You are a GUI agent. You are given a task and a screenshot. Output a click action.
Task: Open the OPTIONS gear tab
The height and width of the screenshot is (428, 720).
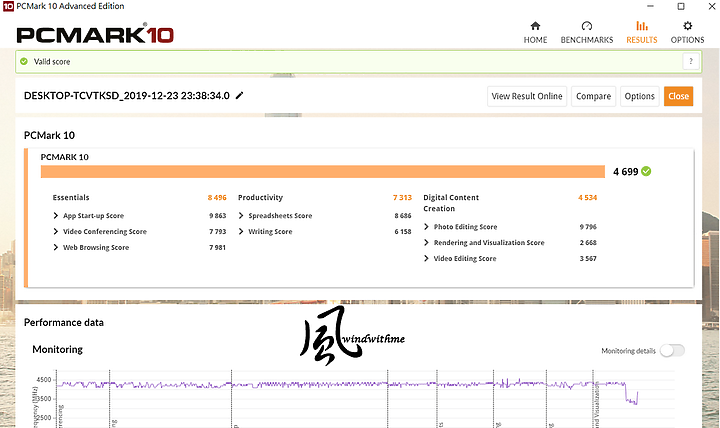[687, 32]
